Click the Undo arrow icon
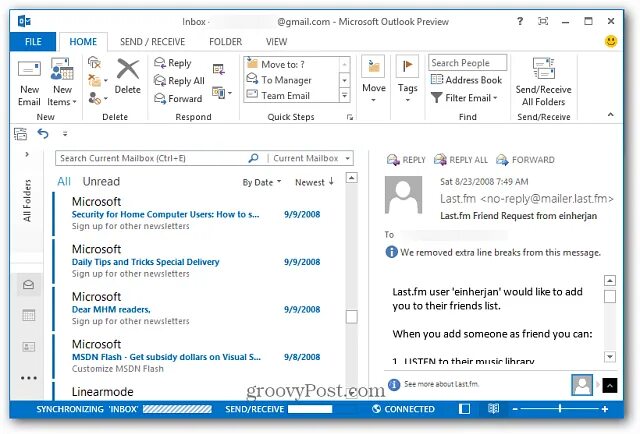Viewport: 640px width, 434px height. [43, 134]
